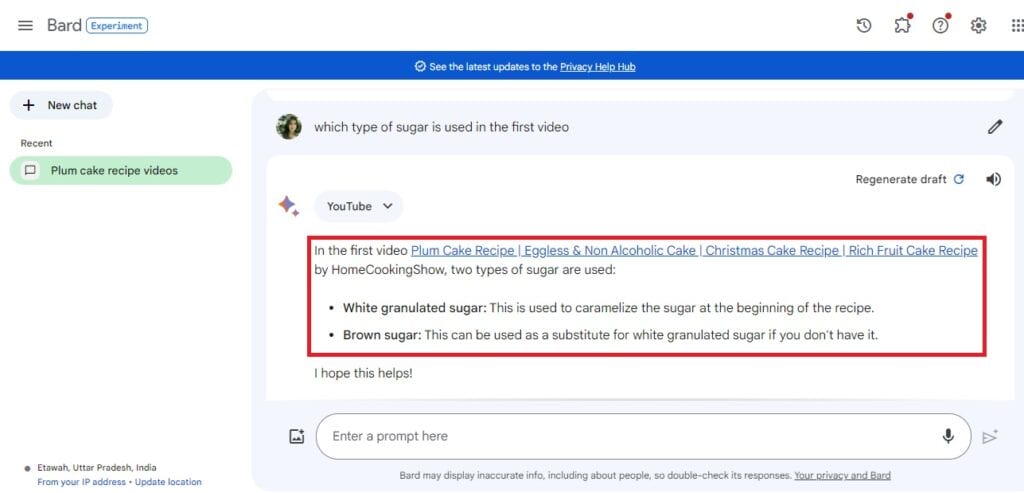The width and height of the screenshot is (1024, 493).
Task: Open the Google apps grid
Action: pyautogui.click(x=1017, y=25)
